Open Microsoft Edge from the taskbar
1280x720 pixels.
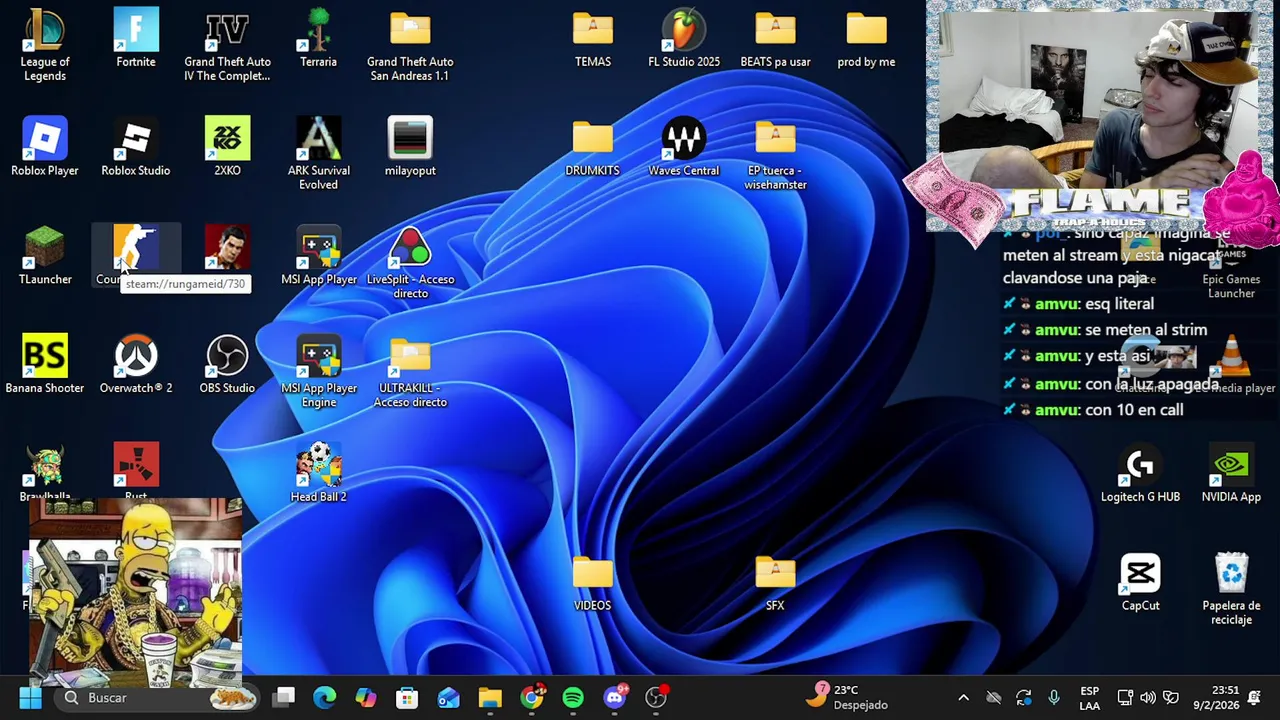pyautogui.click(x=325, y=697)
